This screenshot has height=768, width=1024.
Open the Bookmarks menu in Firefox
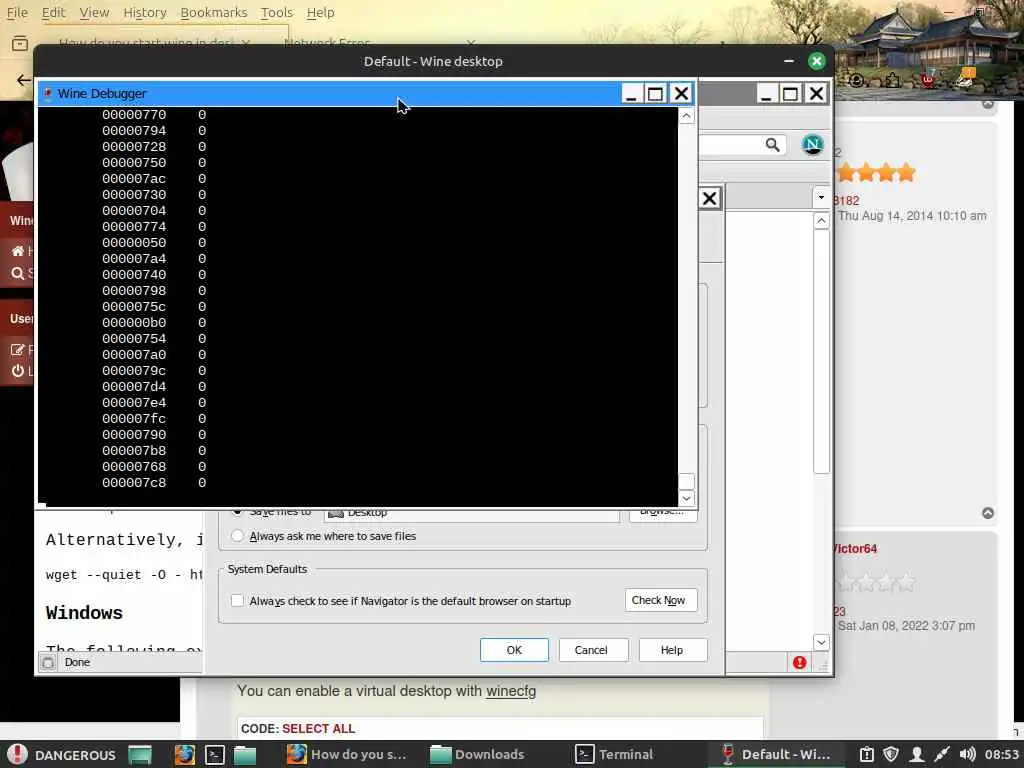[x=214, y=12]
